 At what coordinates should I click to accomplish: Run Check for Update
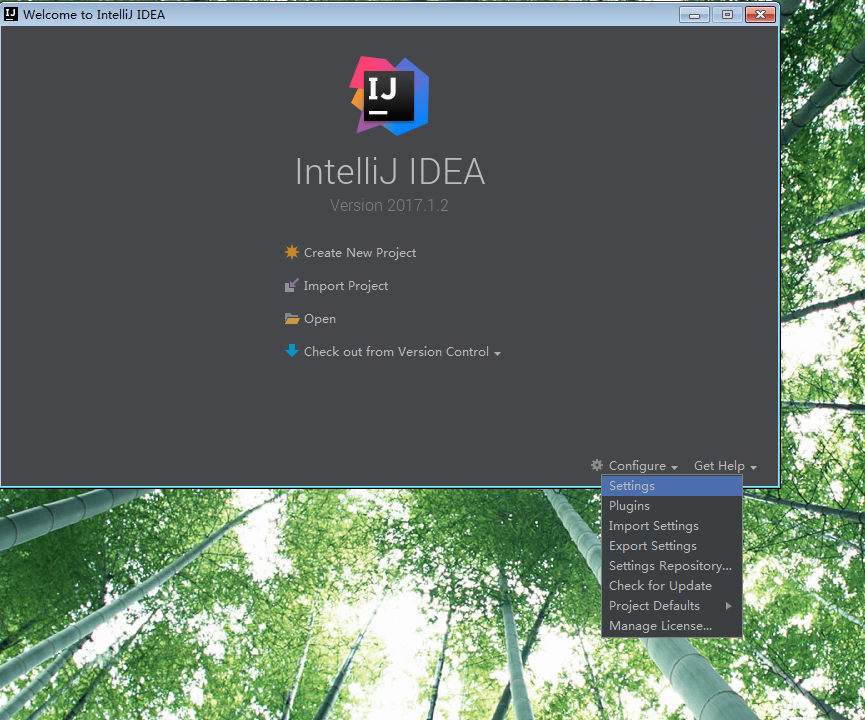coord(672,585)
